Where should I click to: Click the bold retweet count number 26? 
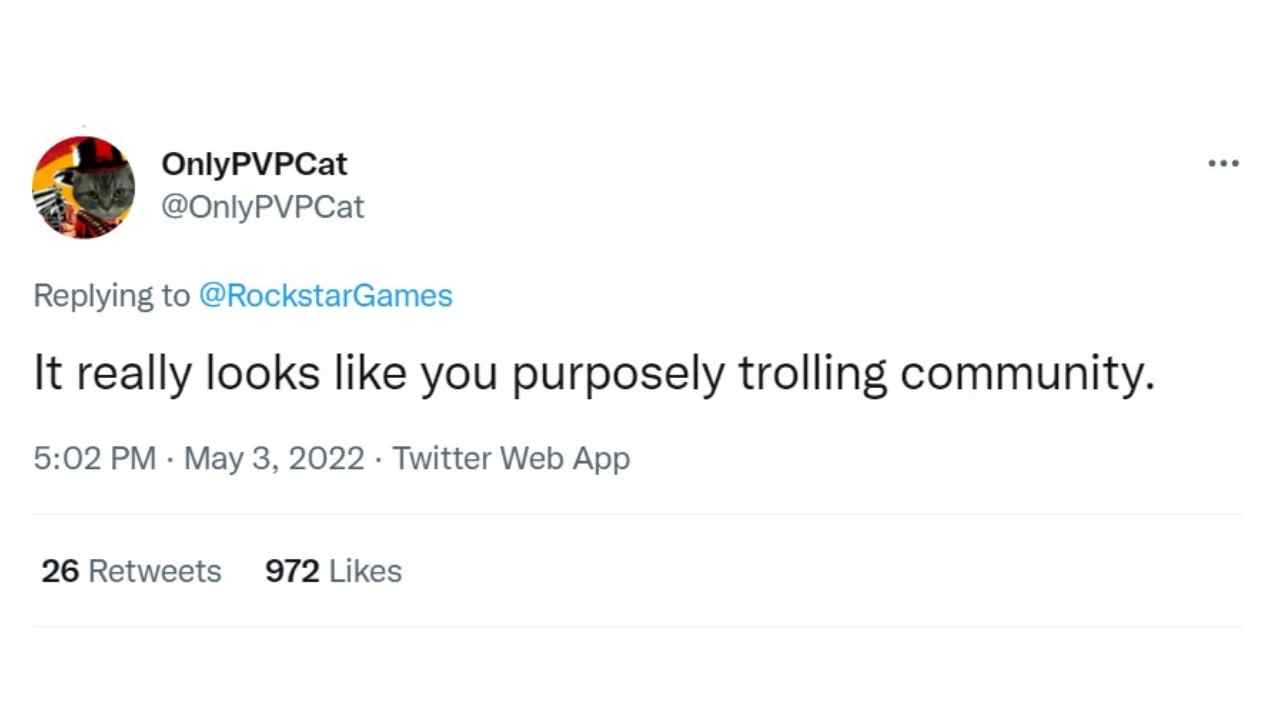(60, 571)
